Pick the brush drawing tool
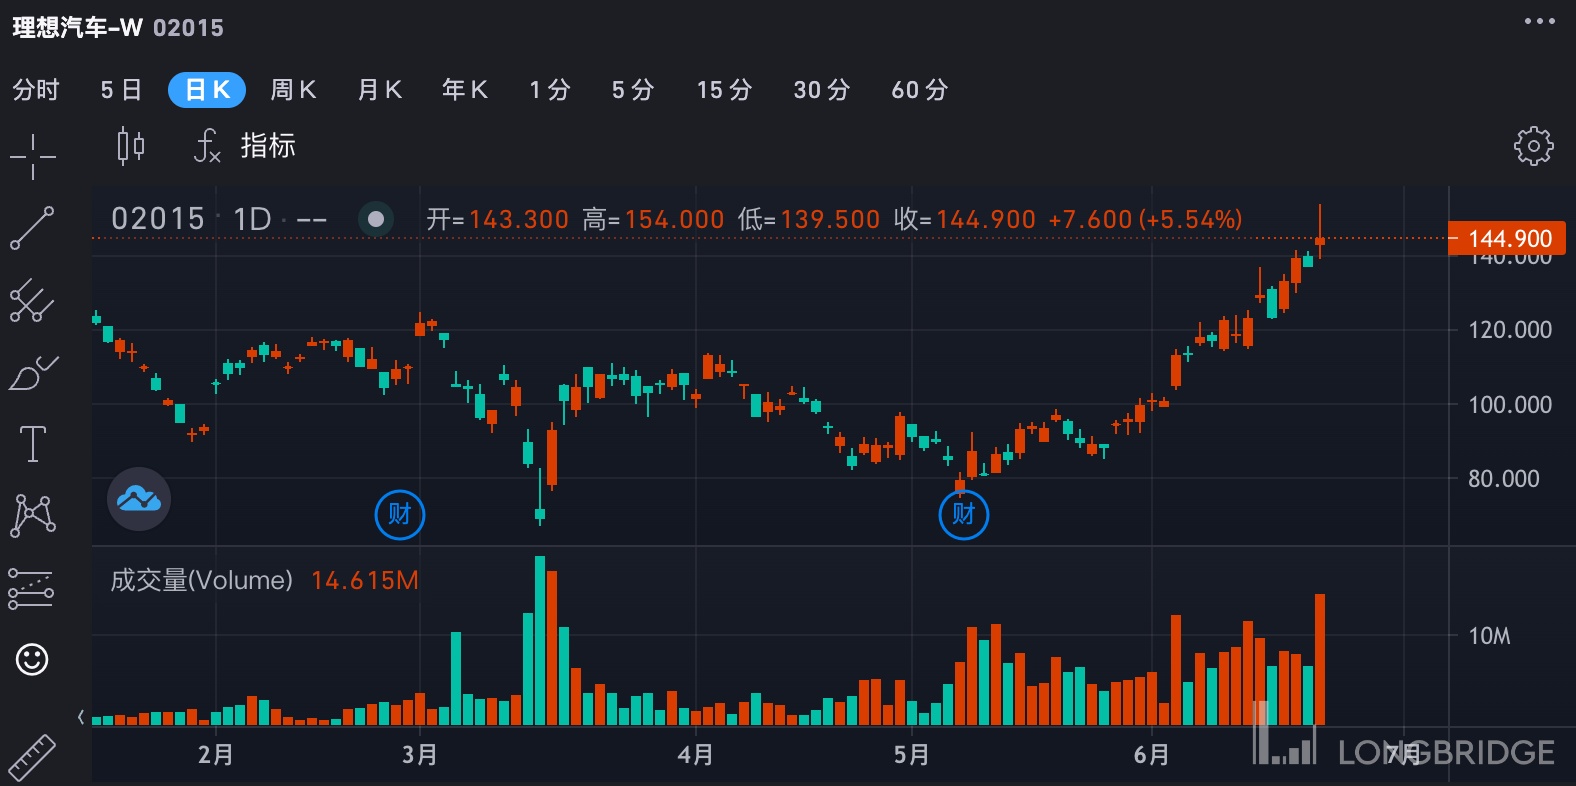Screen dimensions: 1576x786 pos(33,373)
